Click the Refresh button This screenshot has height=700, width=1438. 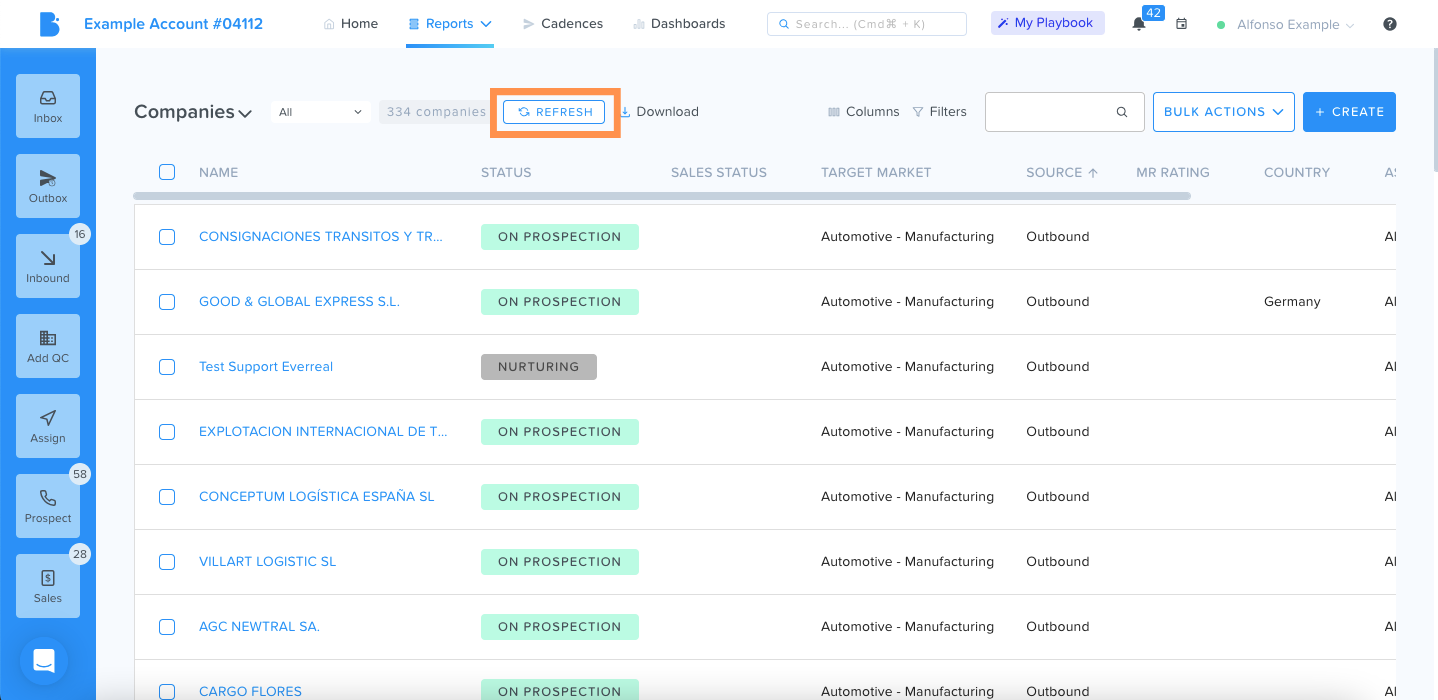554,112
